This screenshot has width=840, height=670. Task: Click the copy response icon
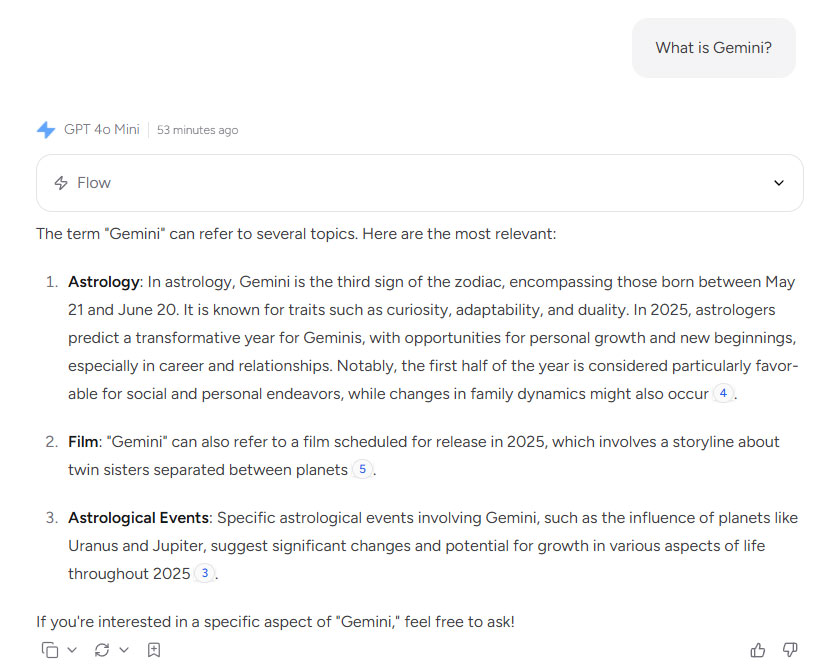tap(50, 650)
